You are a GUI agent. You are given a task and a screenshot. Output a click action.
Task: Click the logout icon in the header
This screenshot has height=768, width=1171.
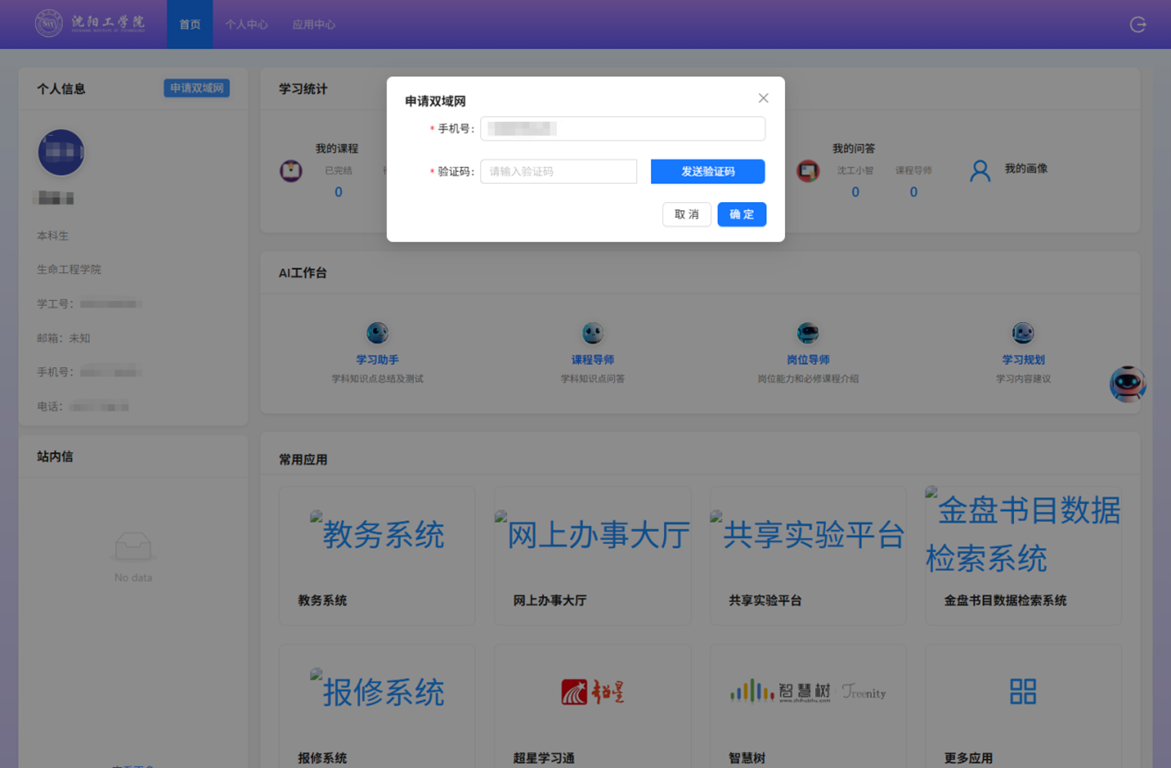coord(1137,25)
